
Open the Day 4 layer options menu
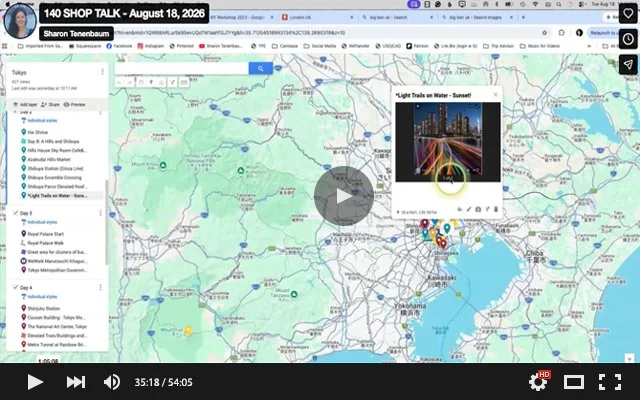coord(101,287)
